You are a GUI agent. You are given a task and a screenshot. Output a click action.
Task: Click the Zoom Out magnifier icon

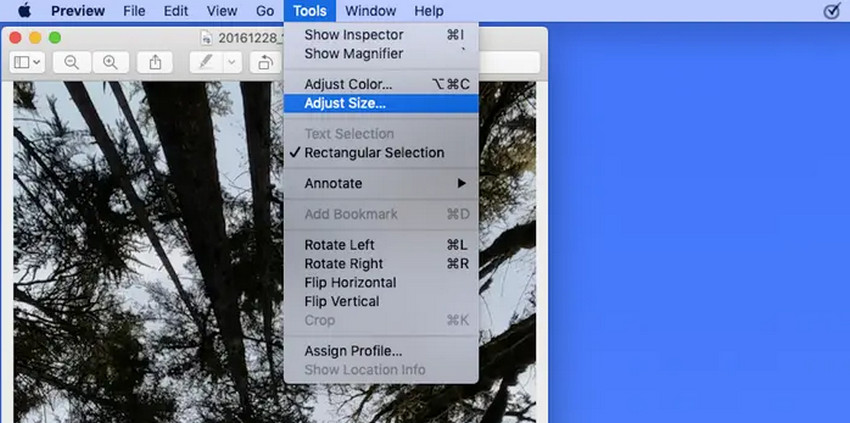click(x=72, y=62)
